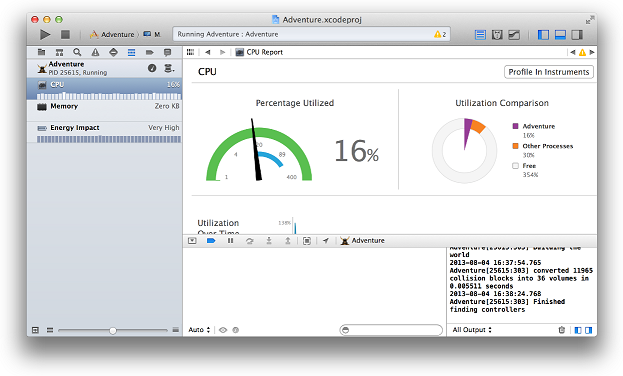Click the variables filter search field

click(x=391, y=330)
